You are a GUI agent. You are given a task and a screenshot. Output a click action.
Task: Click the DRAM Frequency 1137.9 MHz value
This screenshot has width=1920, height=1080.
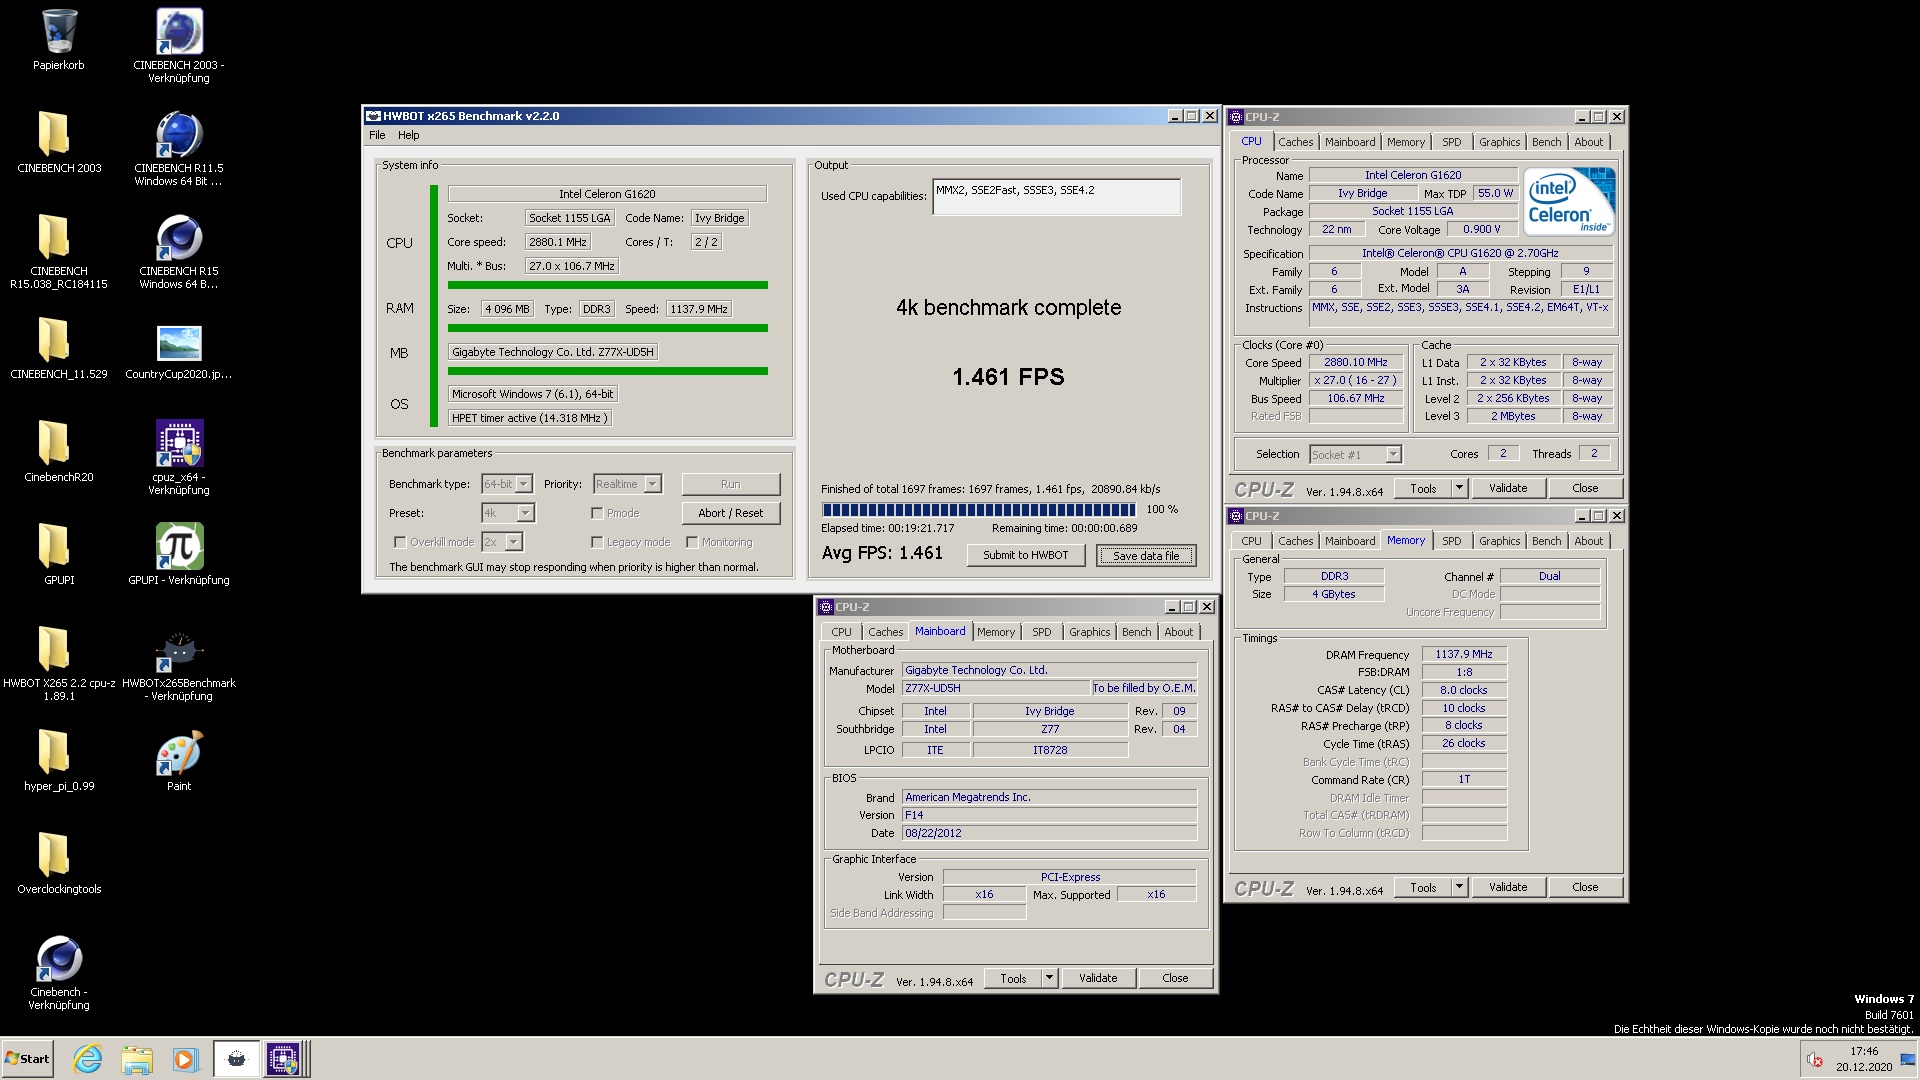(1463, 654)
